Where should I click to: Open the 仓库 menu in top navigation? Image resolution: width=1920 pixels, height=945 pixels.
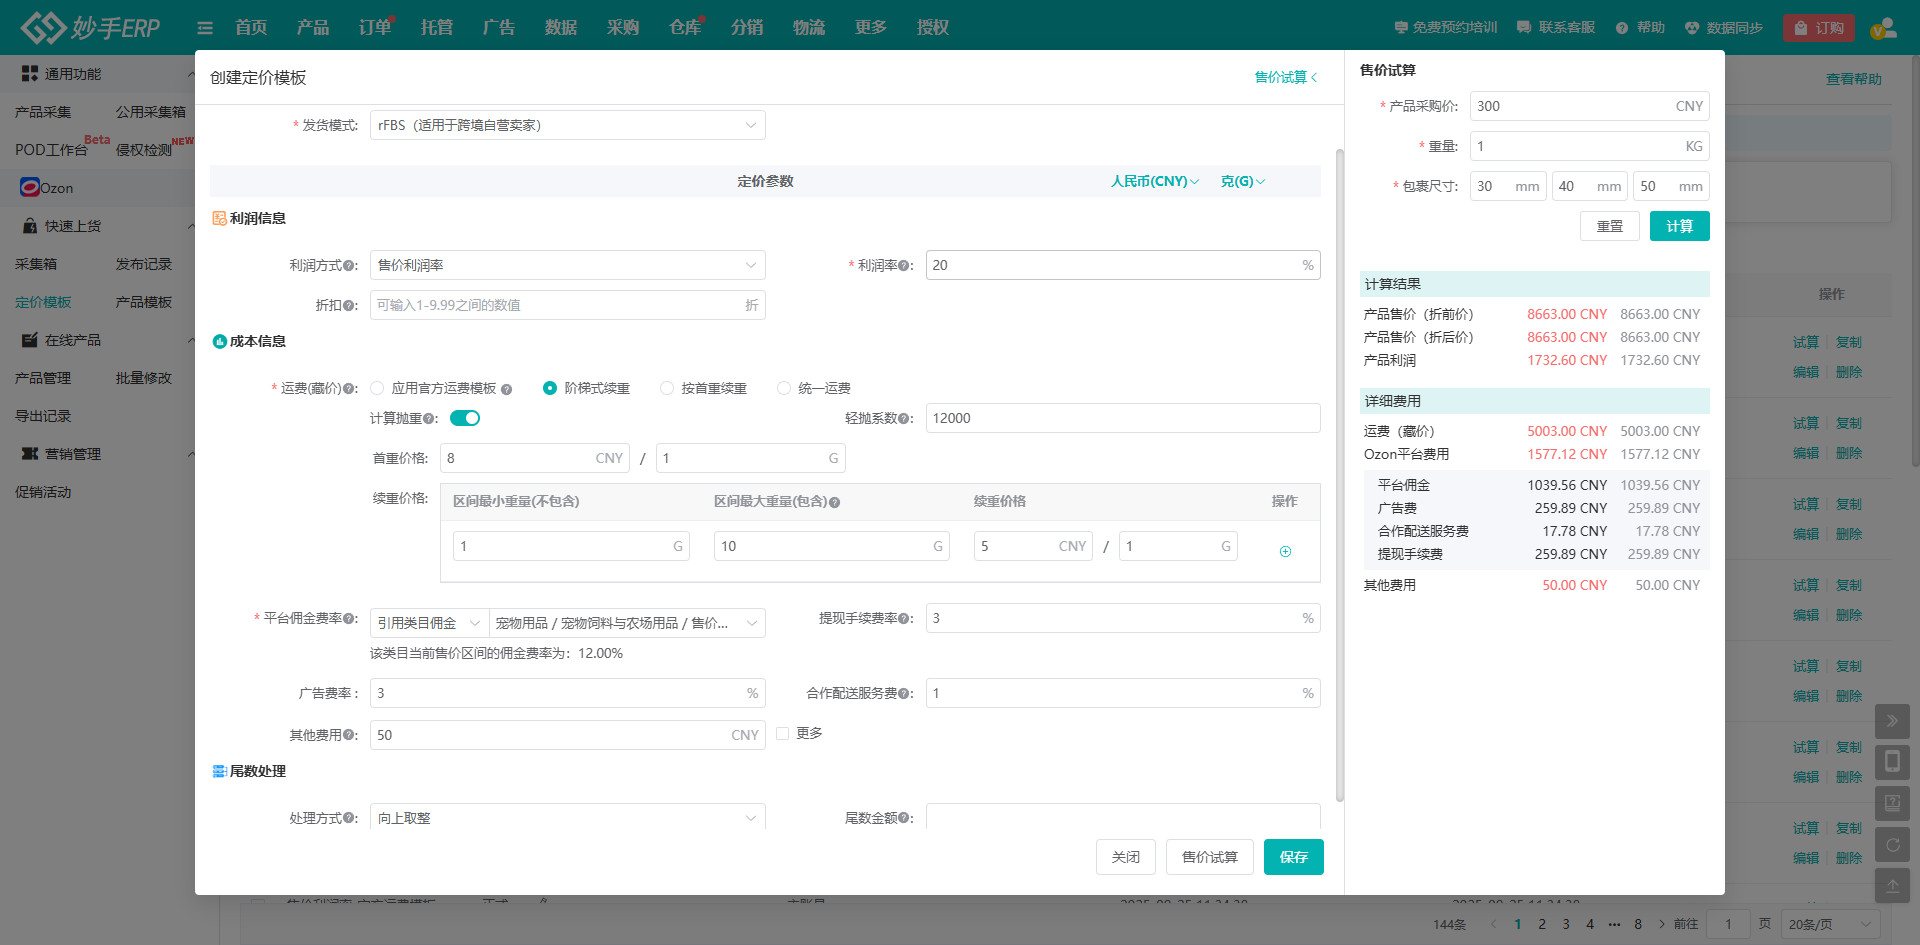(684, 28)
